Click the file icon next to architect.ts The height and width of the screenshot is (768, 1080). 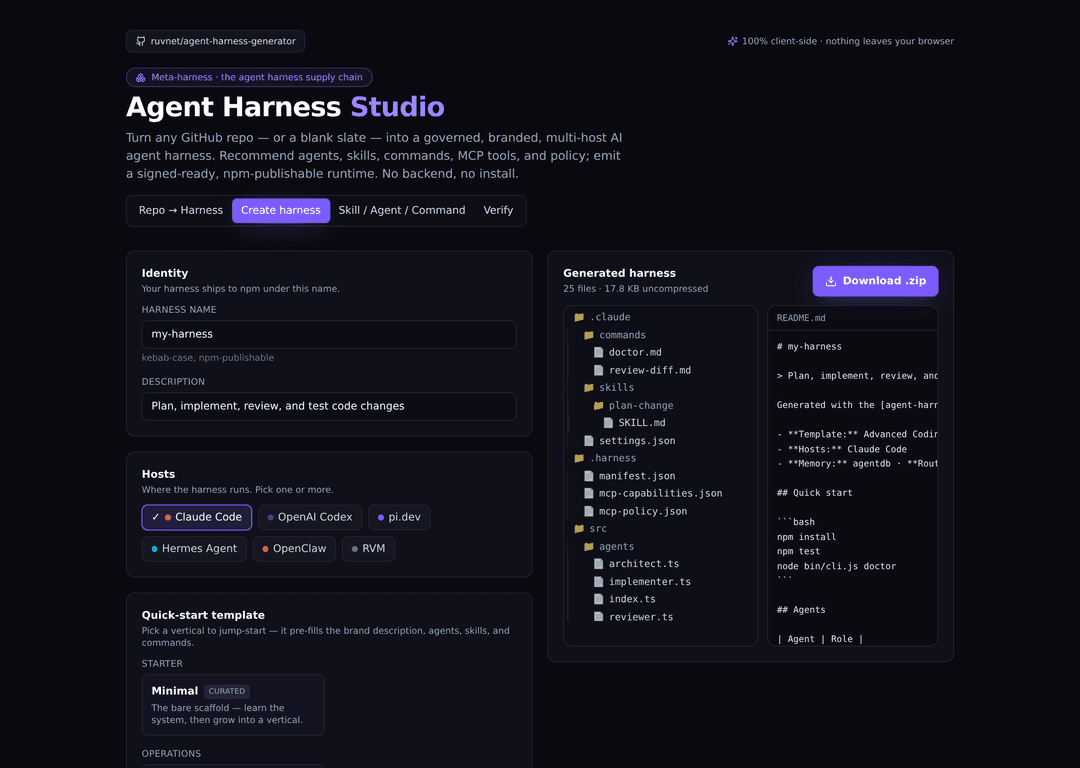click(599, 564)
